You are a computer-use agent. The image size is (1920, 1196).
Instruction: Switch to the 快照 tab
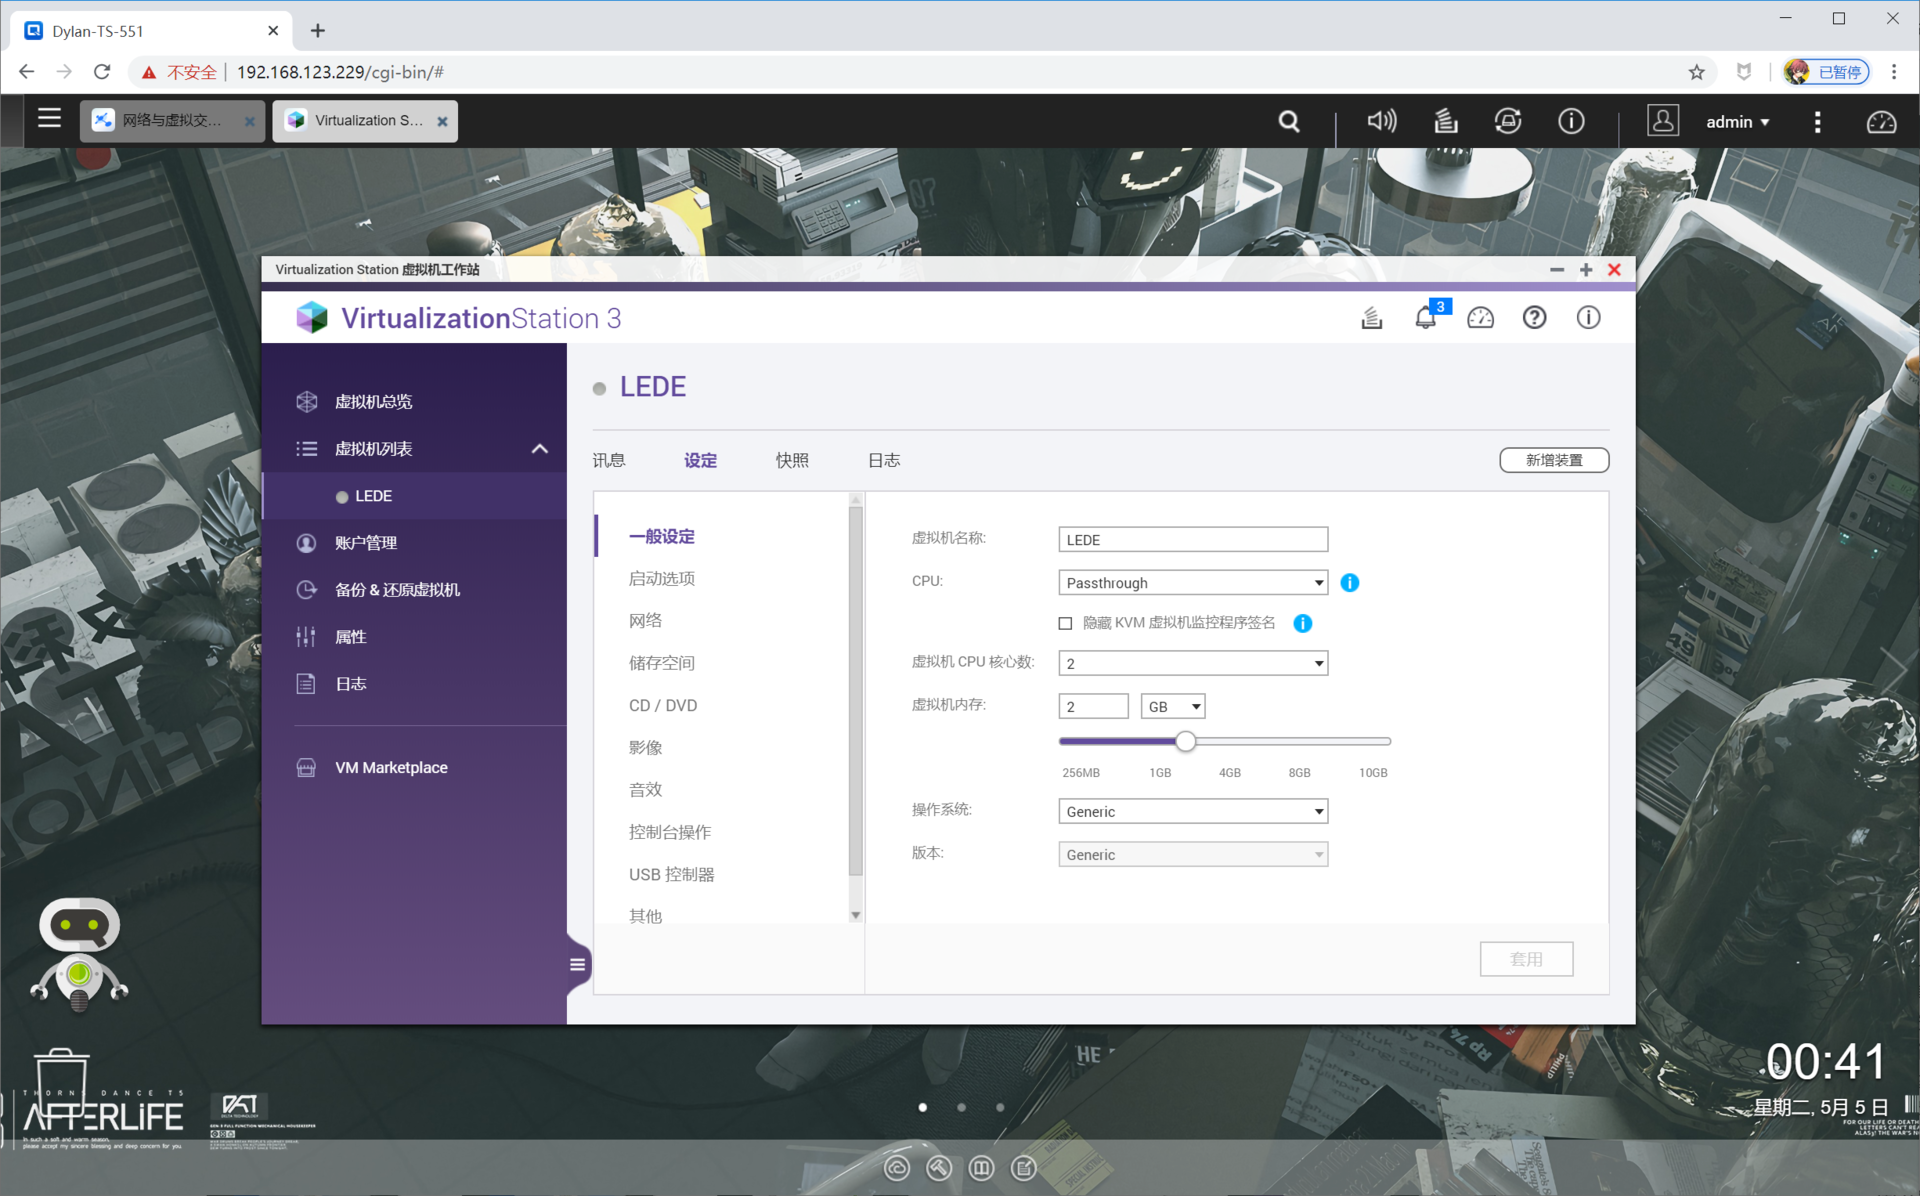[791, 460]
